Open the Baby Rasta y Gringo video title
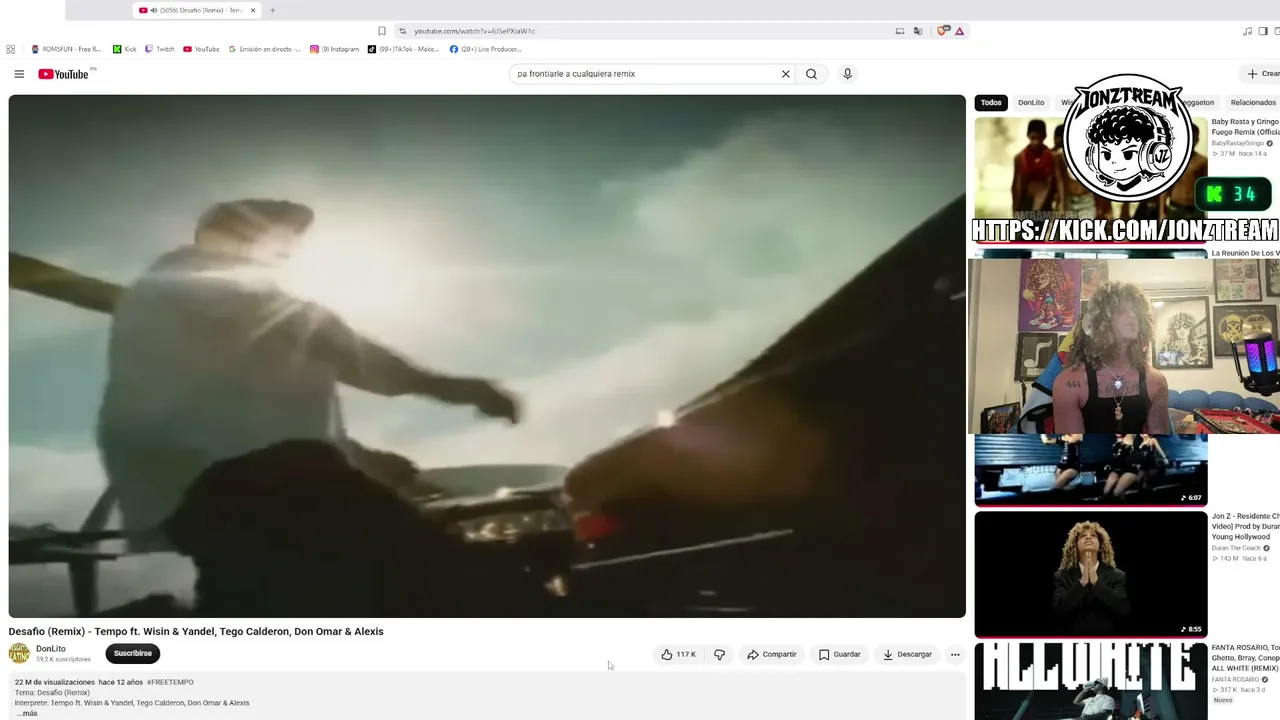The height and width of the screenshot is (720, 1280). (1246, 127)
